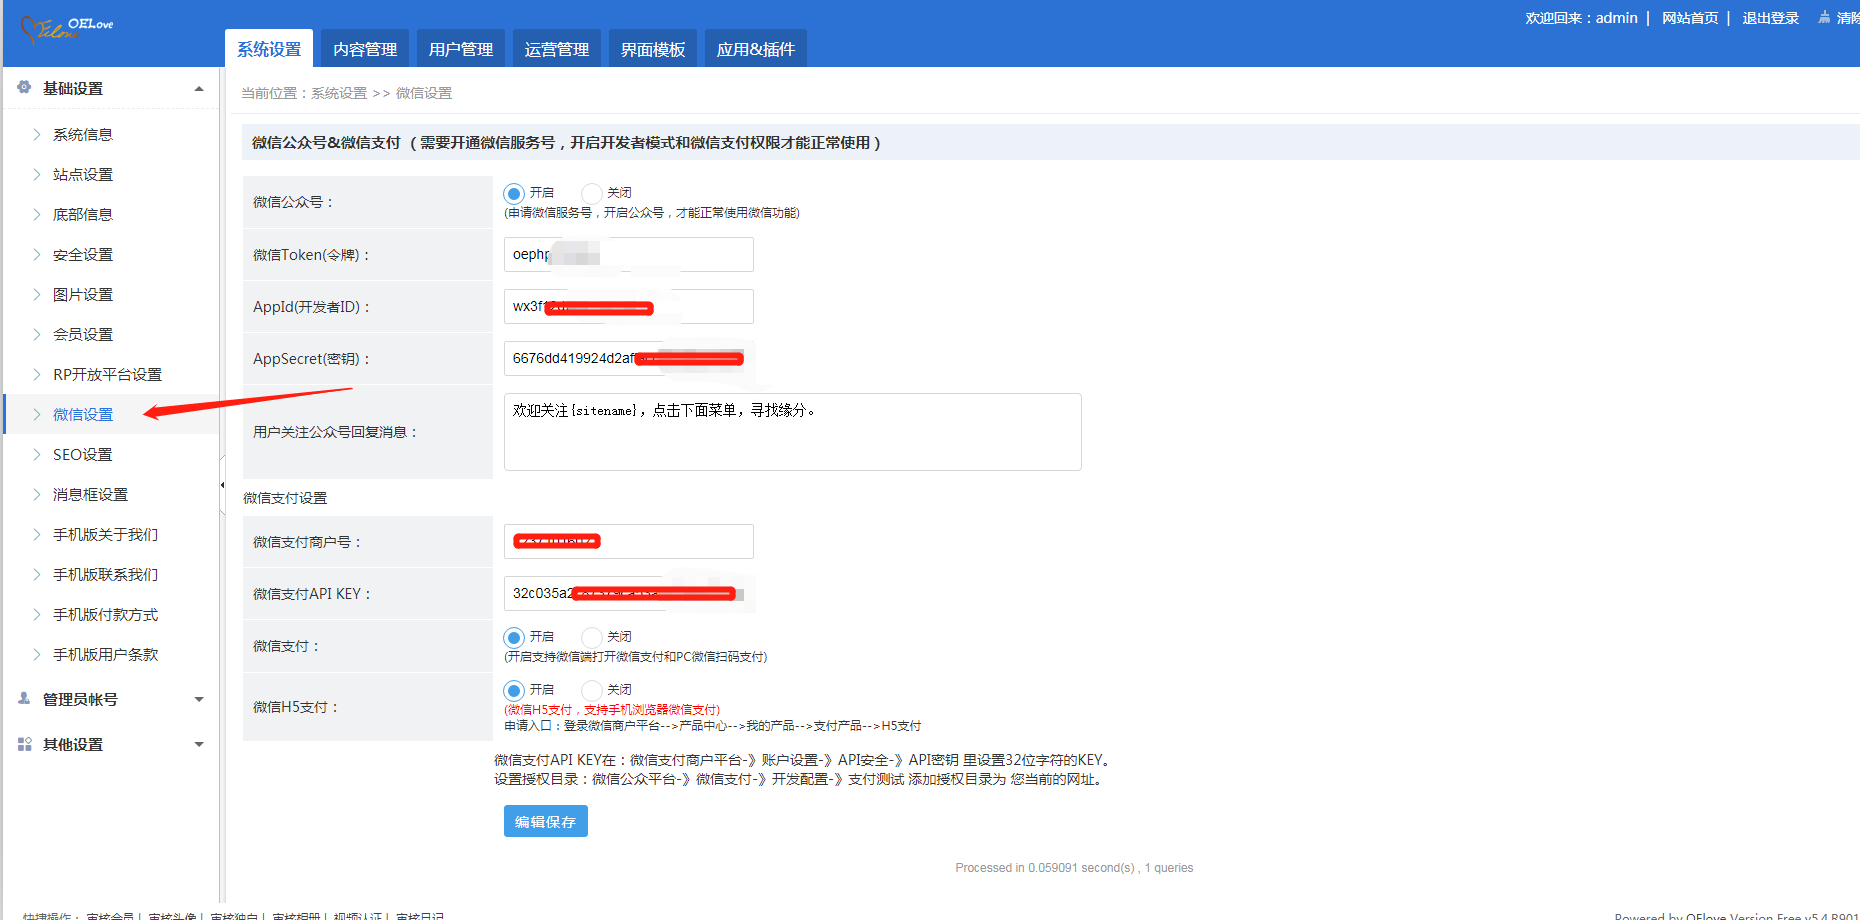Image resolution: width=1860 pixels, height=920 pixels.
Task: Expand the 其他设置 section arrow
Action: pyautogui.click(x=199, y=745)
